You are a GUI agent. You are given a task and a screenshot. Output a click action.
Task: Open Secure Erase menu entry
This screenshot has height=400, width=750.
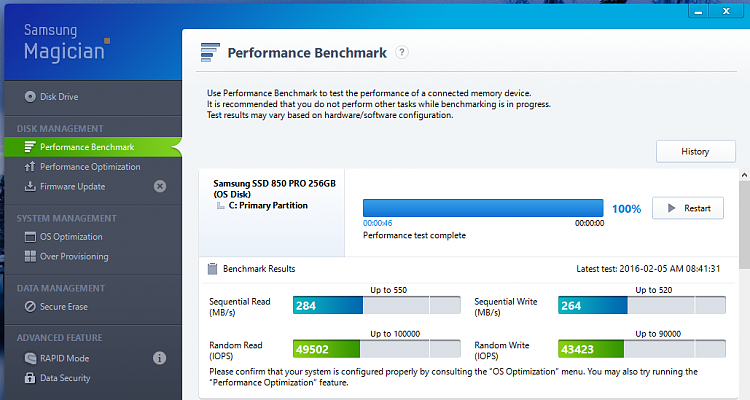(x=64, y=307)
